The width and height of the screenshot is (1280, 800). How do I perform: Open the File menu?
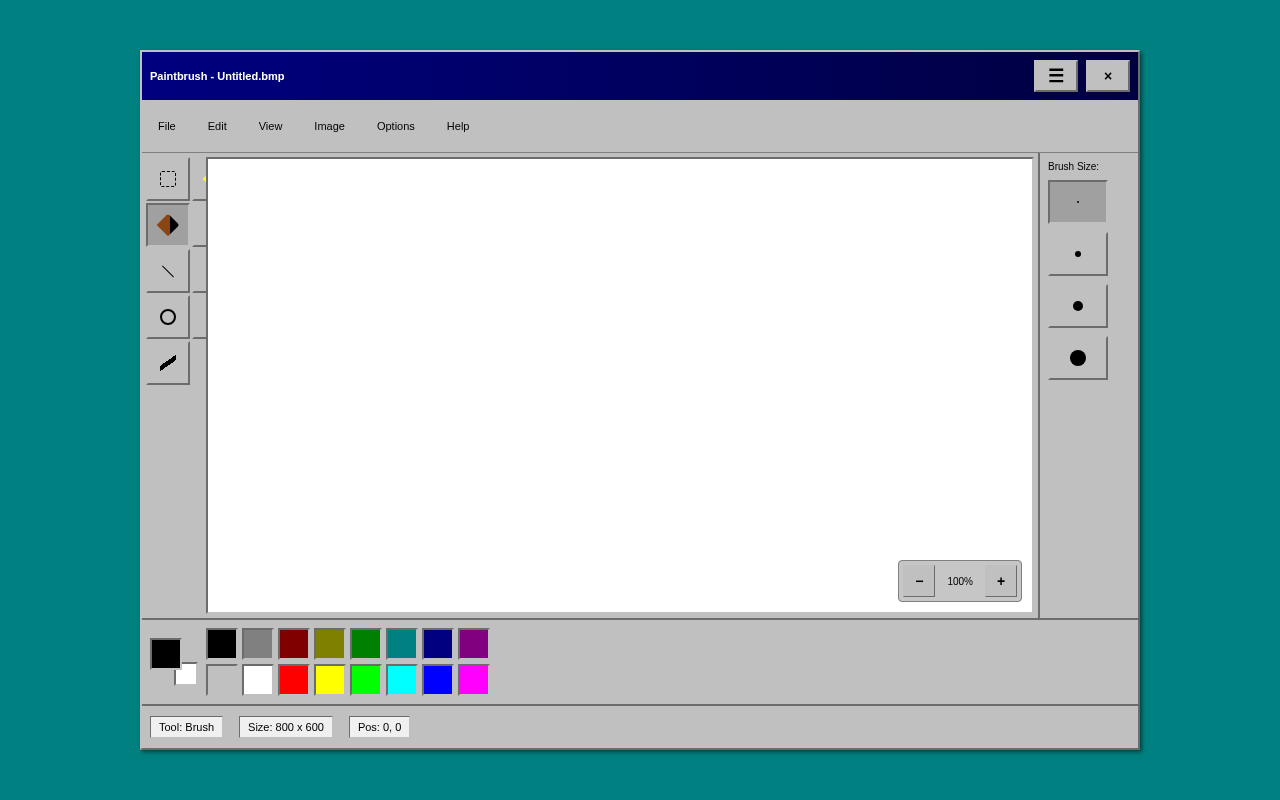166,126
